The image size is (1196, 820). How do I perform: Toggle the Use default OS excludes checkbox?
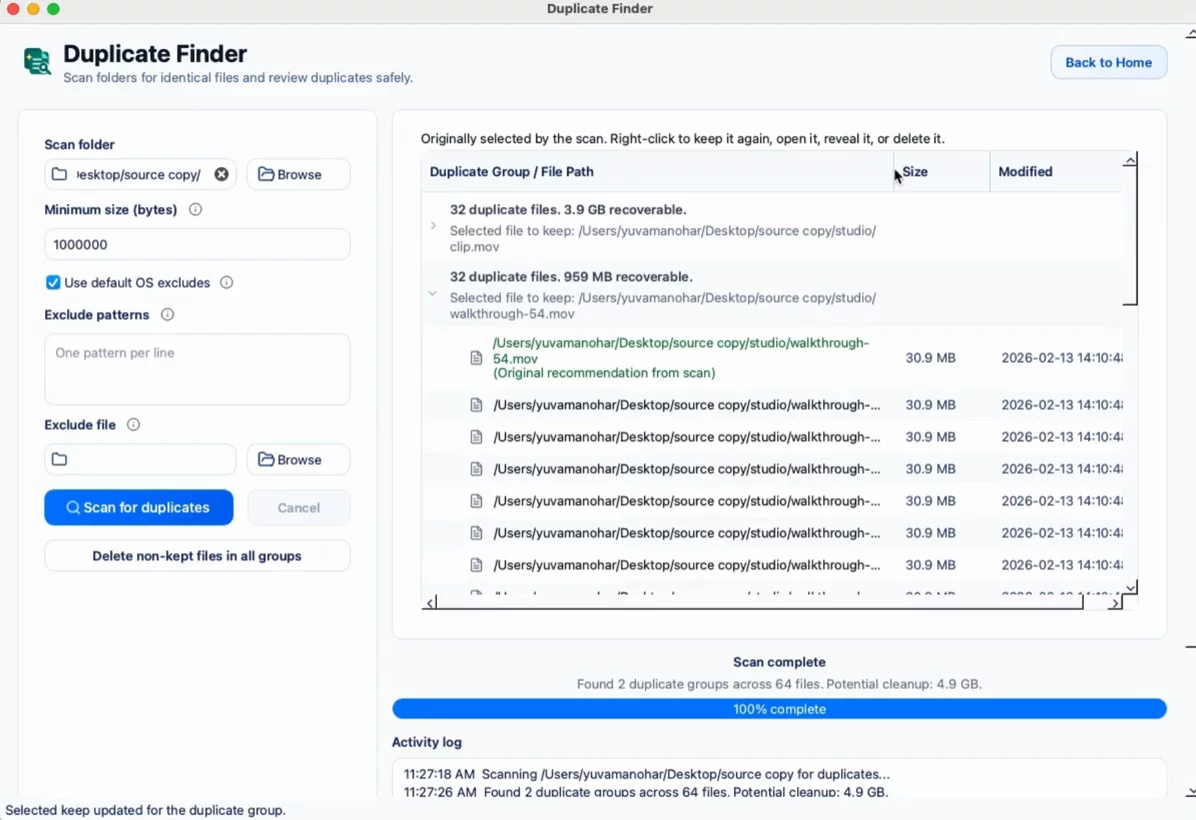53,282
